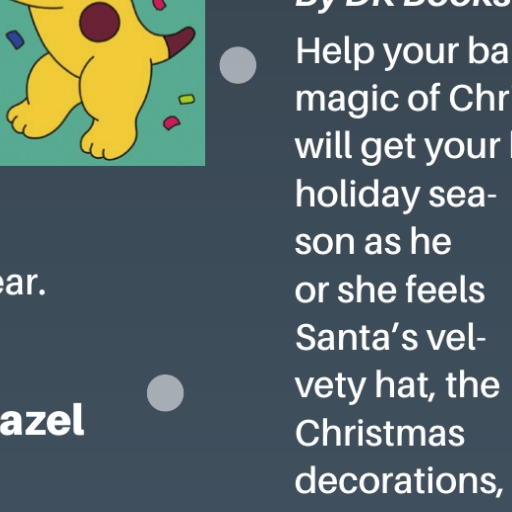Viewport: 512px width, 512px height.
Task: Click the "holiday sea-" text line
Action: tap(396, 196)
